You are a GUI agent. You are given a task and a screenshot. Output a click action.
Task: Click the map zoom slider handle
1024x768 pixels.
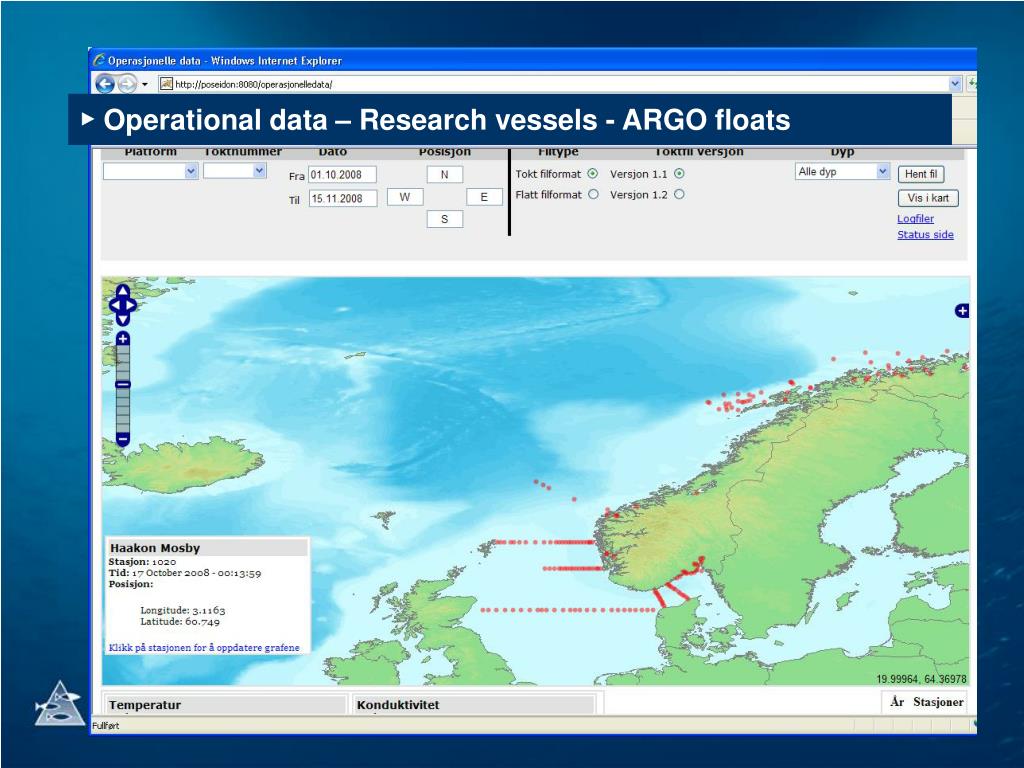[123, 385]
